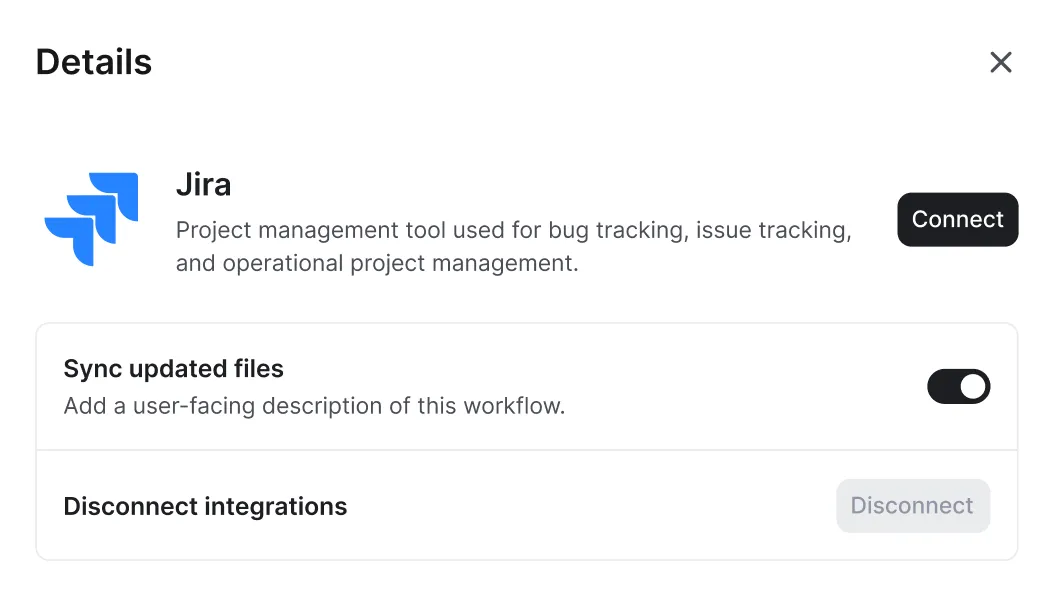Click the word "Sync" in the settings row

tap(87, 369)
